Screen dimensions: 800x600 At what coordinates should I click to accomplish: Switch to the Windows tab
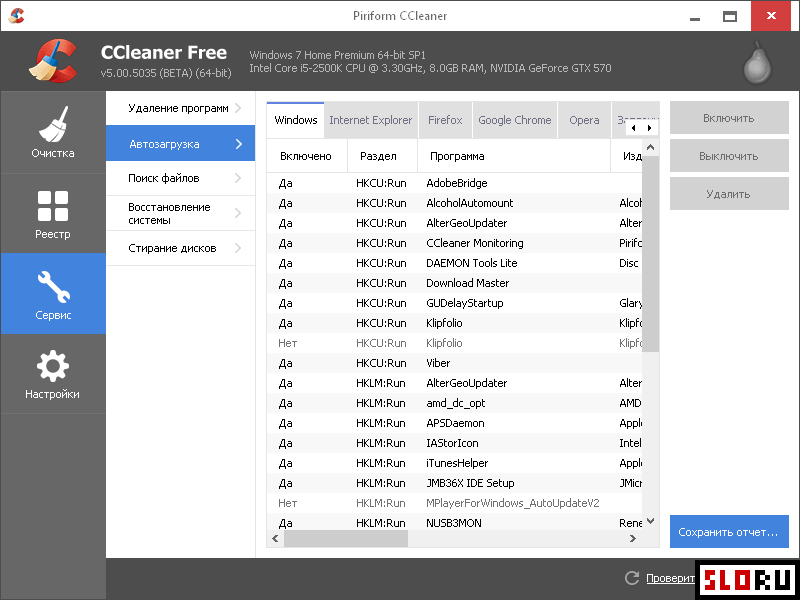[x=295, y=120]
